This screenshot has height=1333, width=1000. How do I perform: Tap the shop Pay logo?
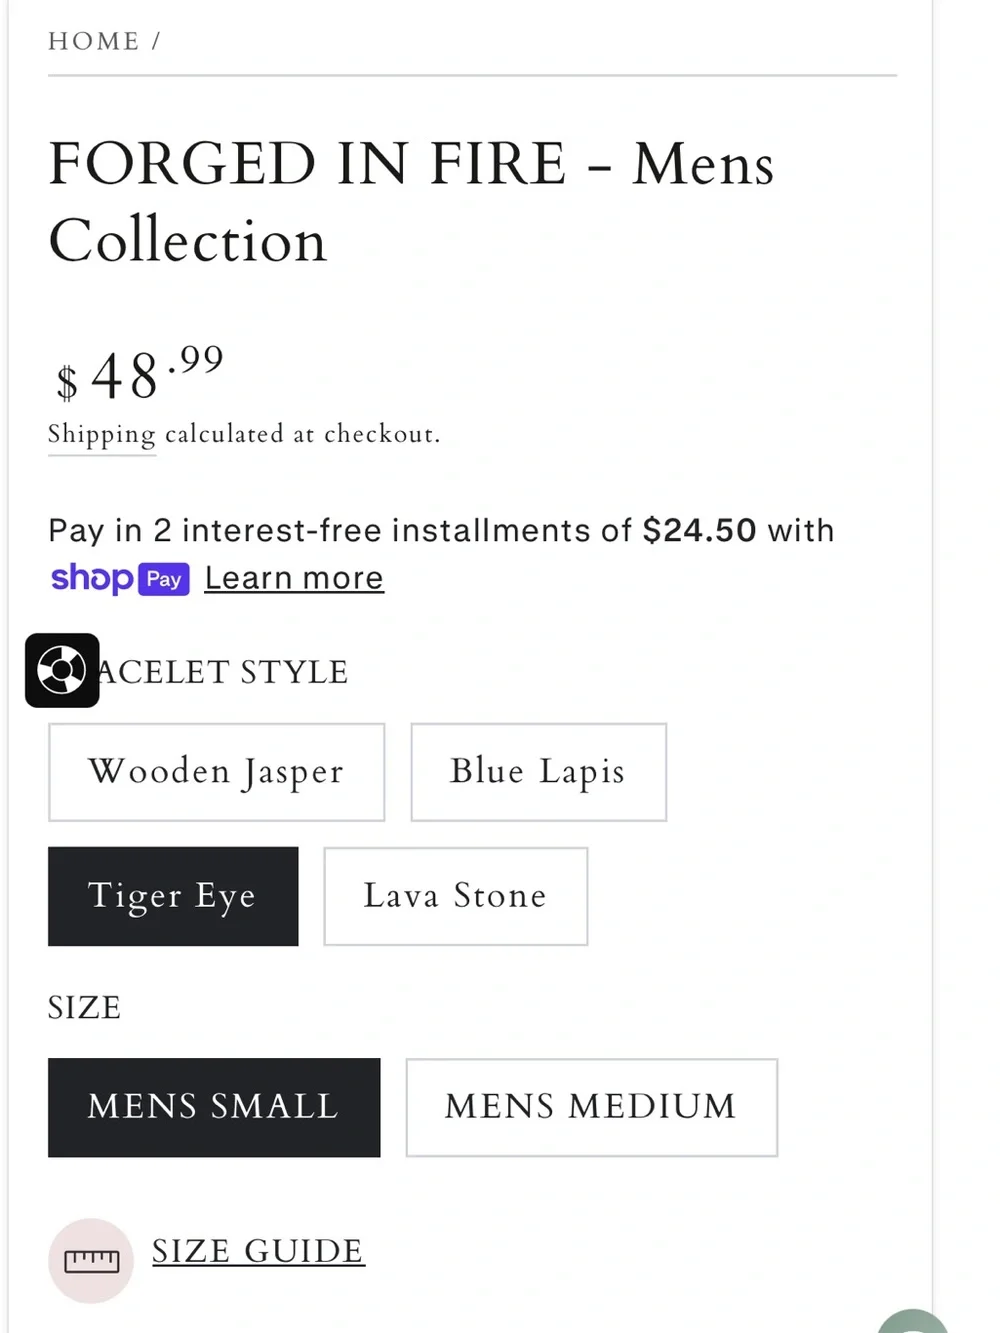(x=120, y=579)
